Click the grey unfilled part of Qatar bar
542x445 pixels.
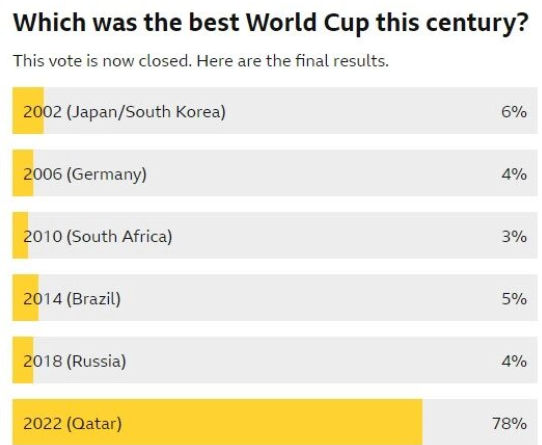pos(480,422)
